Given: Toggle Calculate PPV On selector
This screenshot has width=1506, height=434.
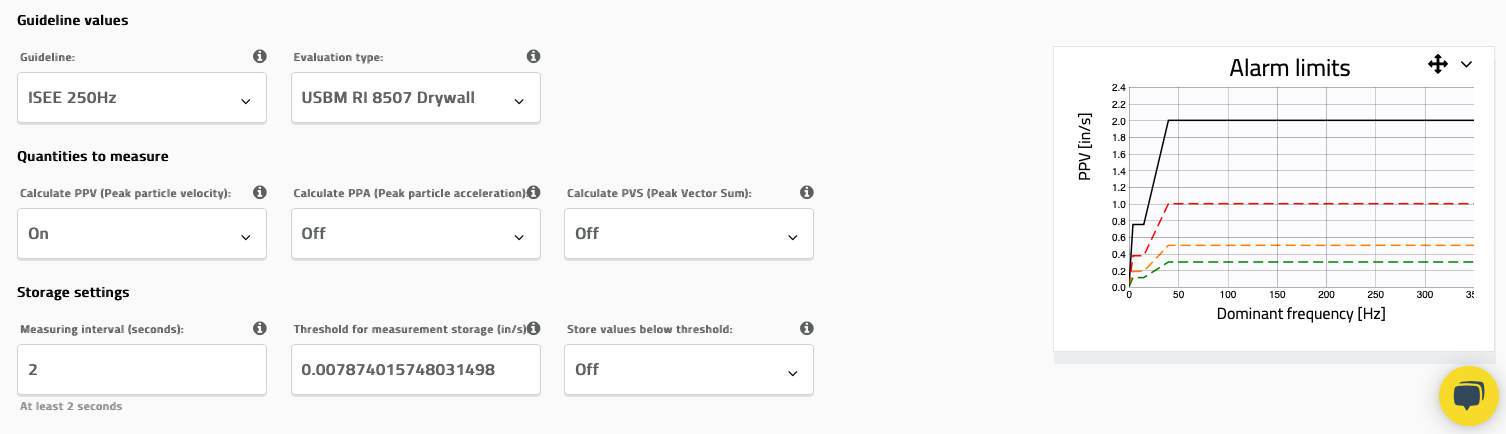Looking at the screenshot, I should (x=142, y=234).
